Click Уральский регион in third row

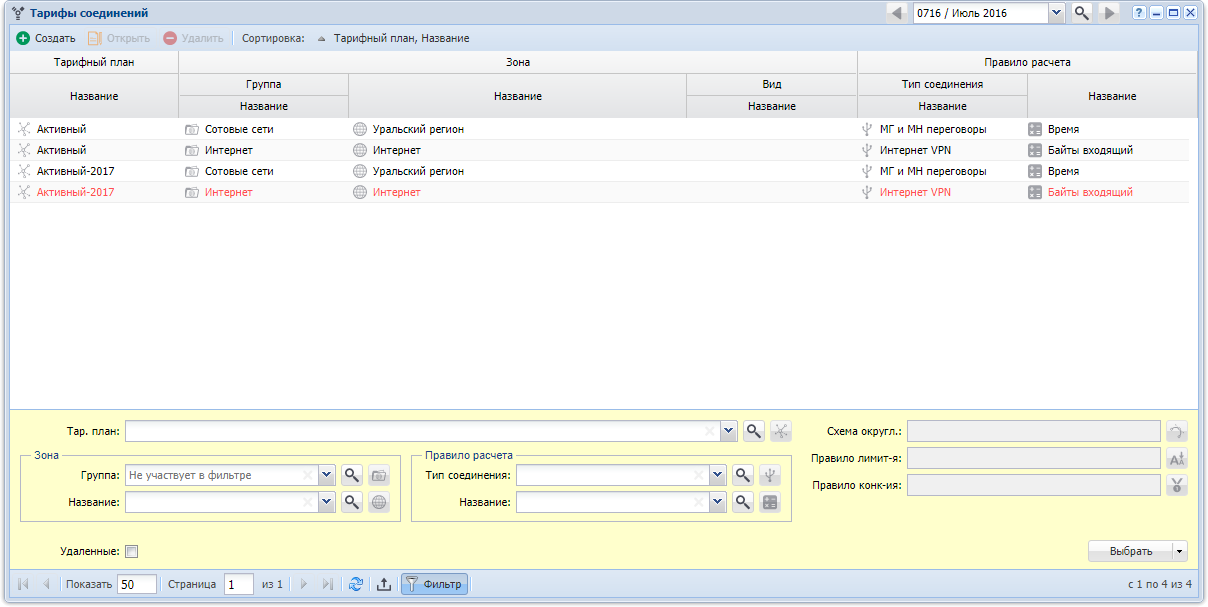[418, 171]
